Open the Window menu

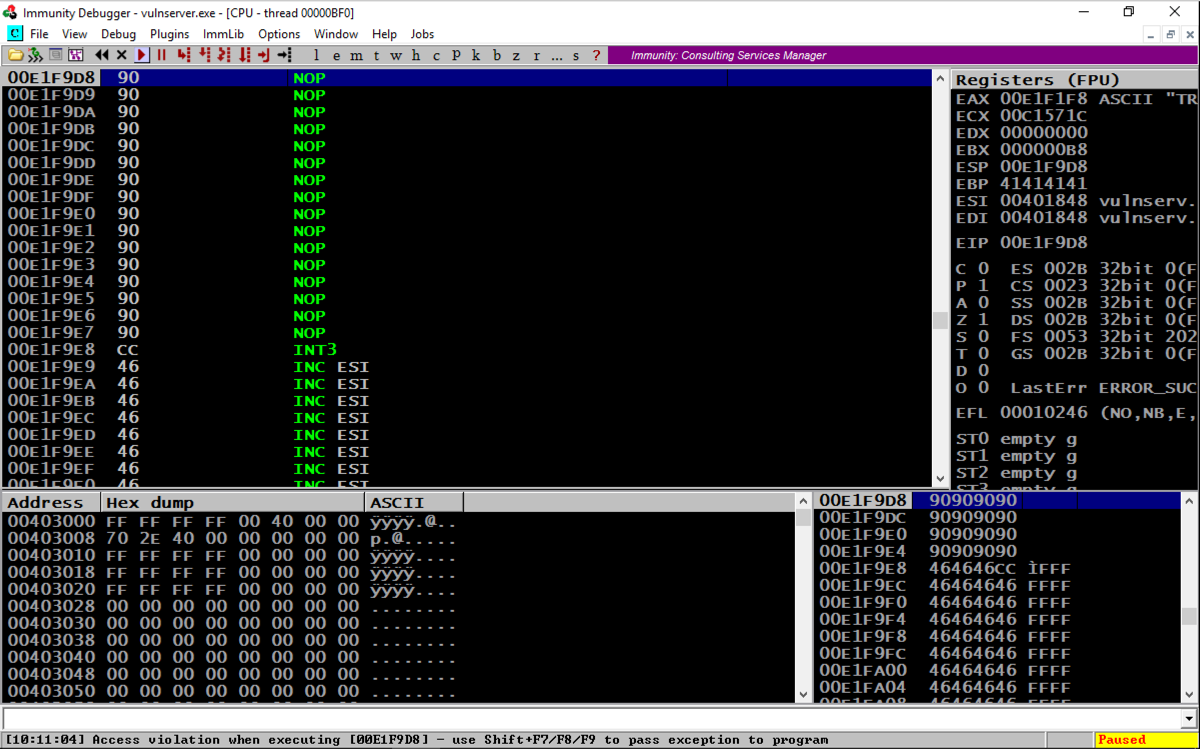[x=336, y=34]
